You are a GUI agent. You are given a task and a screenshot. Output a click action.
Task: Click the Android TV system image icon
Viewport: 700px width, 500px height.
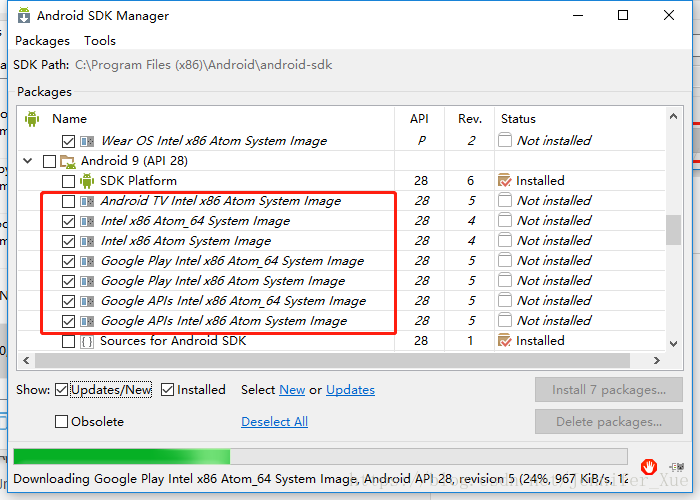pos(87,201)
